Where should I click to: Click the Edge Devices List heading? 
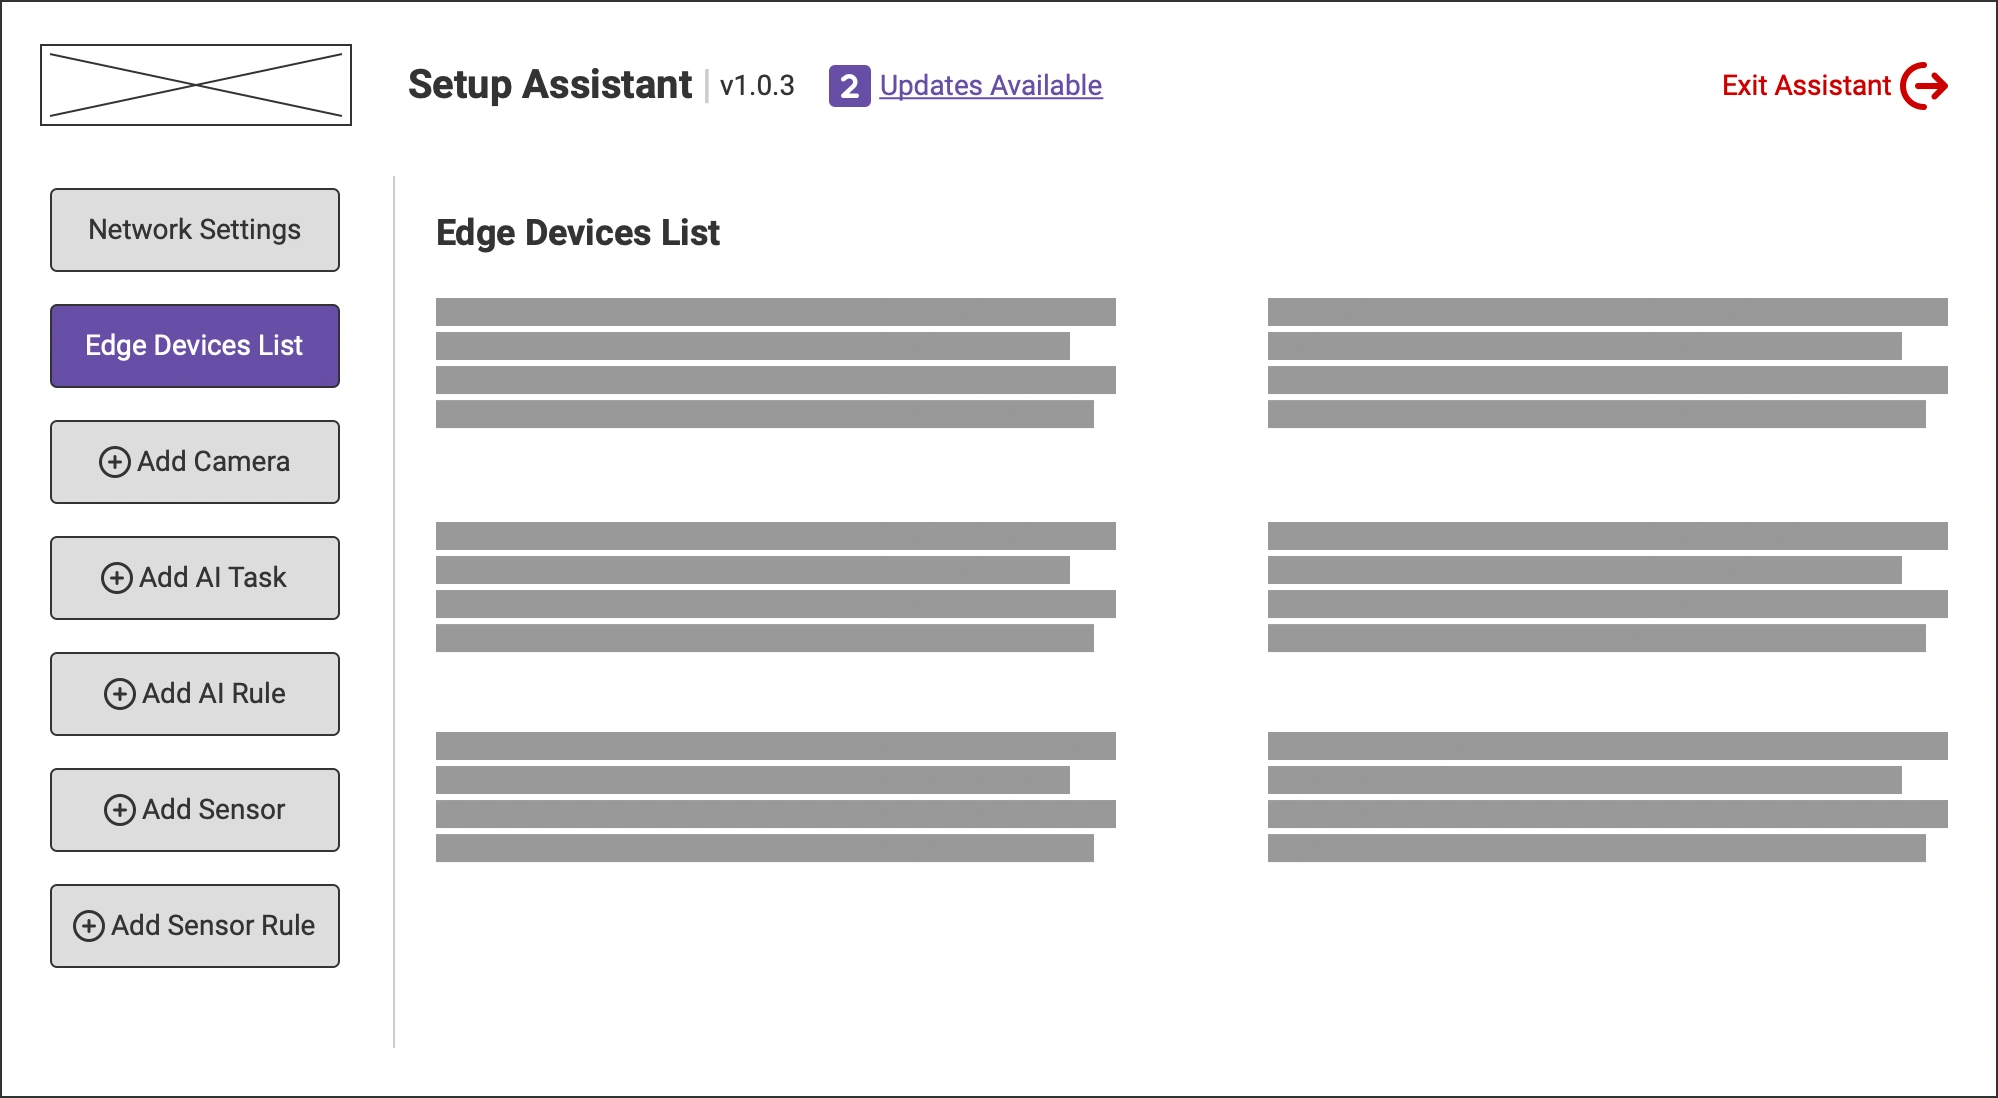[x=577, y=232]
